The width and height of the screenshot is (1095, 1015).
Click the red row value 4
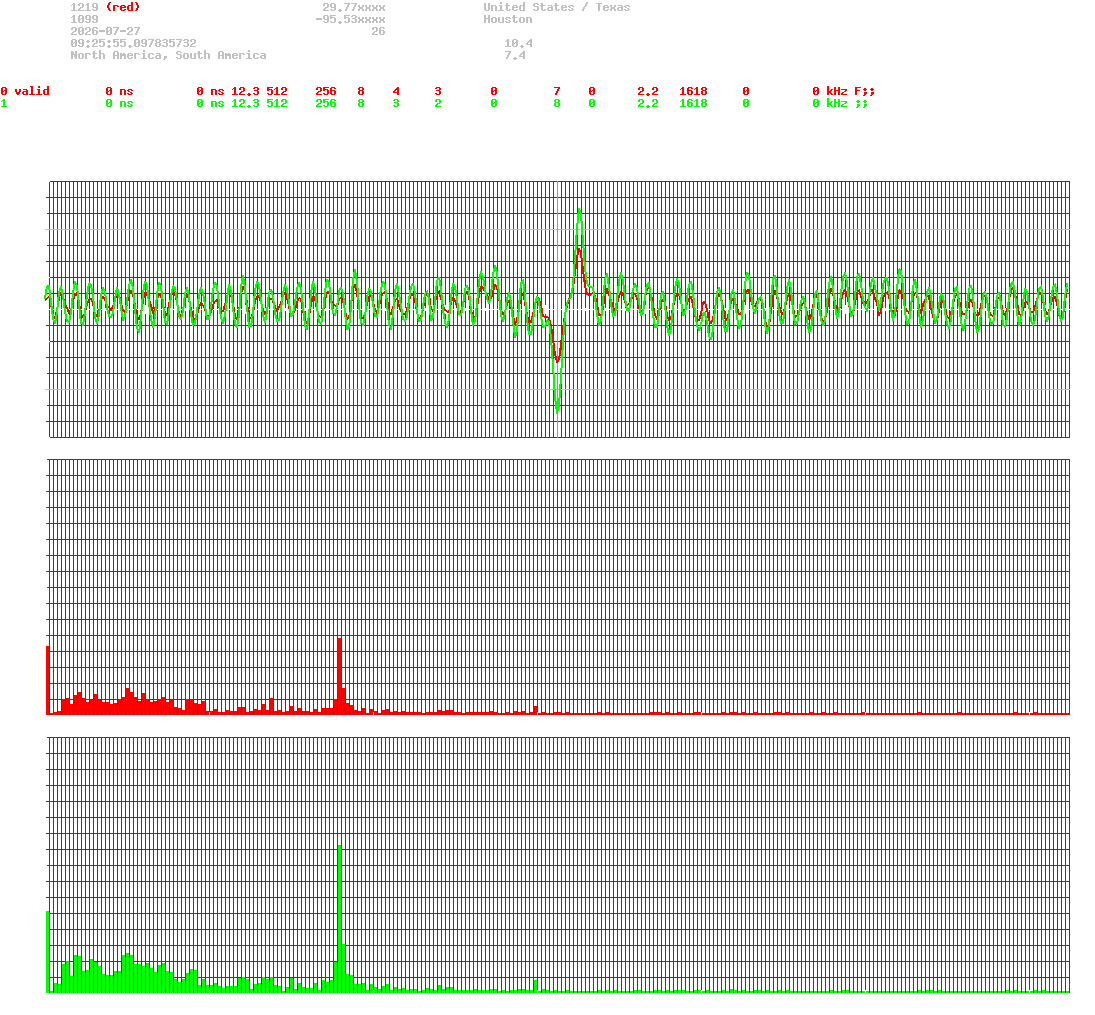pos(396,92)
